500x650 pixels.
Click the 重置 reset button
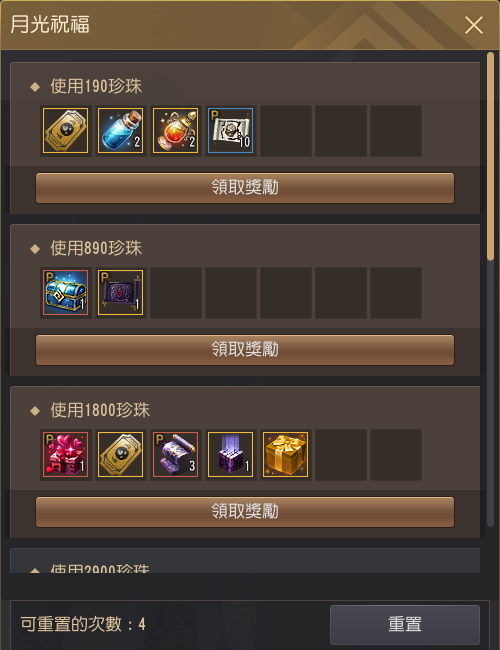click(405, 624)
